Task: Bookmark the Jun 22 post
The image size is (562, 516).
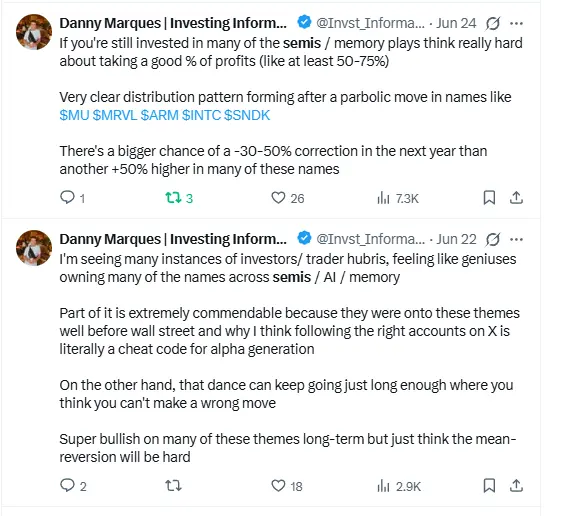Action: point(489,486)
